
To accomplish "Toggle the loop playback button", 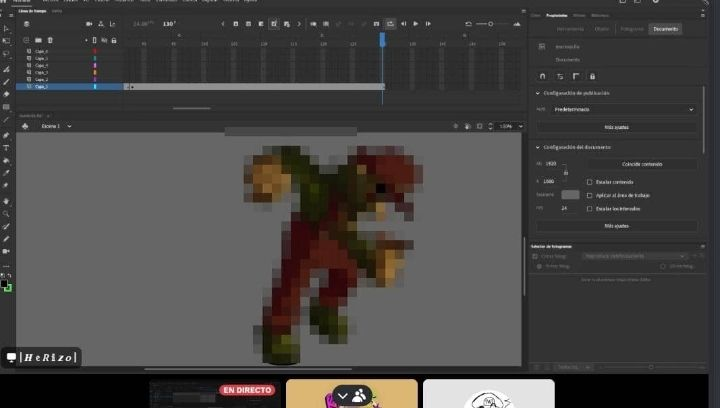I will (390, 24).
